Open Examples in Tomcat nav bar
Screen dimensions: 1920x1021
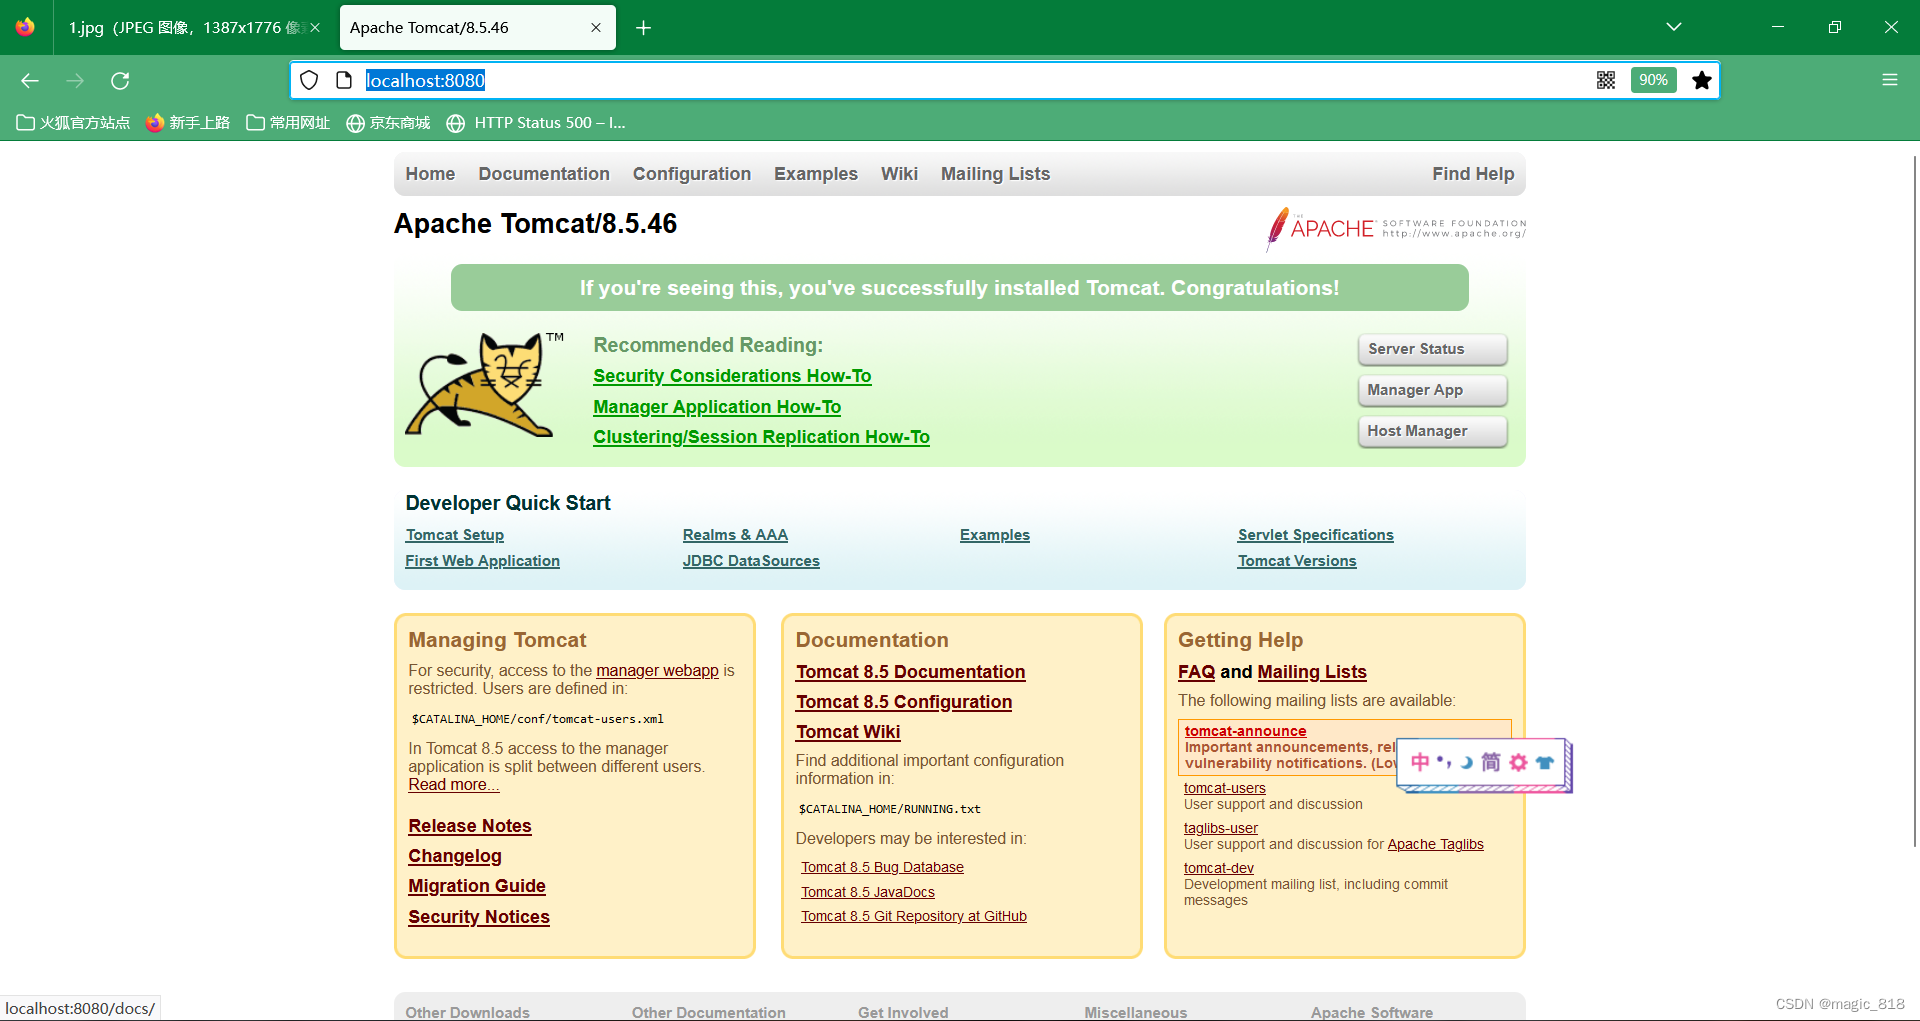[x=816, y=174]
